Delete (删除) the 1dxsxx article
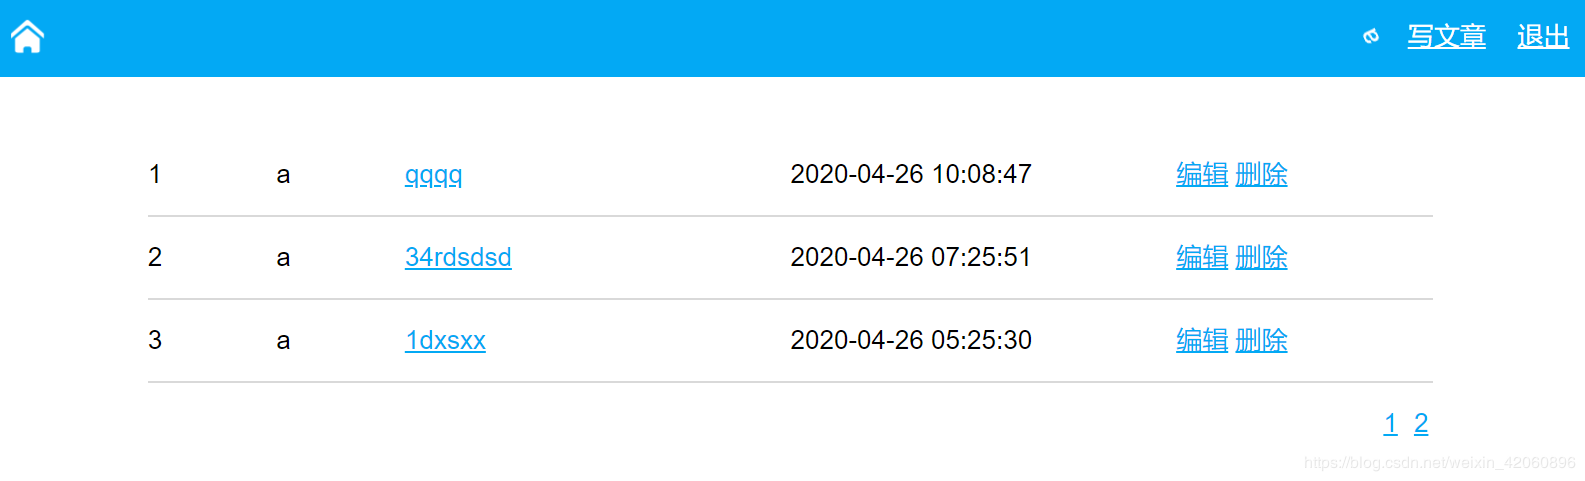Screen dimensions: 1585x481 pyautogui.click(x=1261, y=340)
